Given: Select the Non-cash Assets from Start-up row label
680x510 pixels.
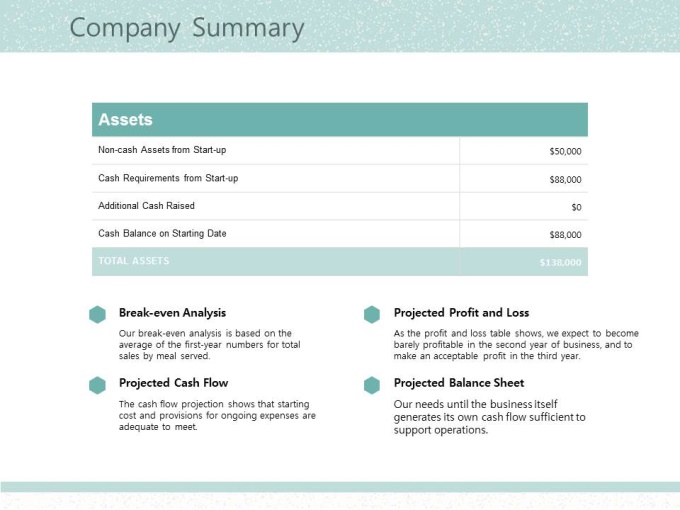Looking at the screenshot, I should click(x=162, y=150).
